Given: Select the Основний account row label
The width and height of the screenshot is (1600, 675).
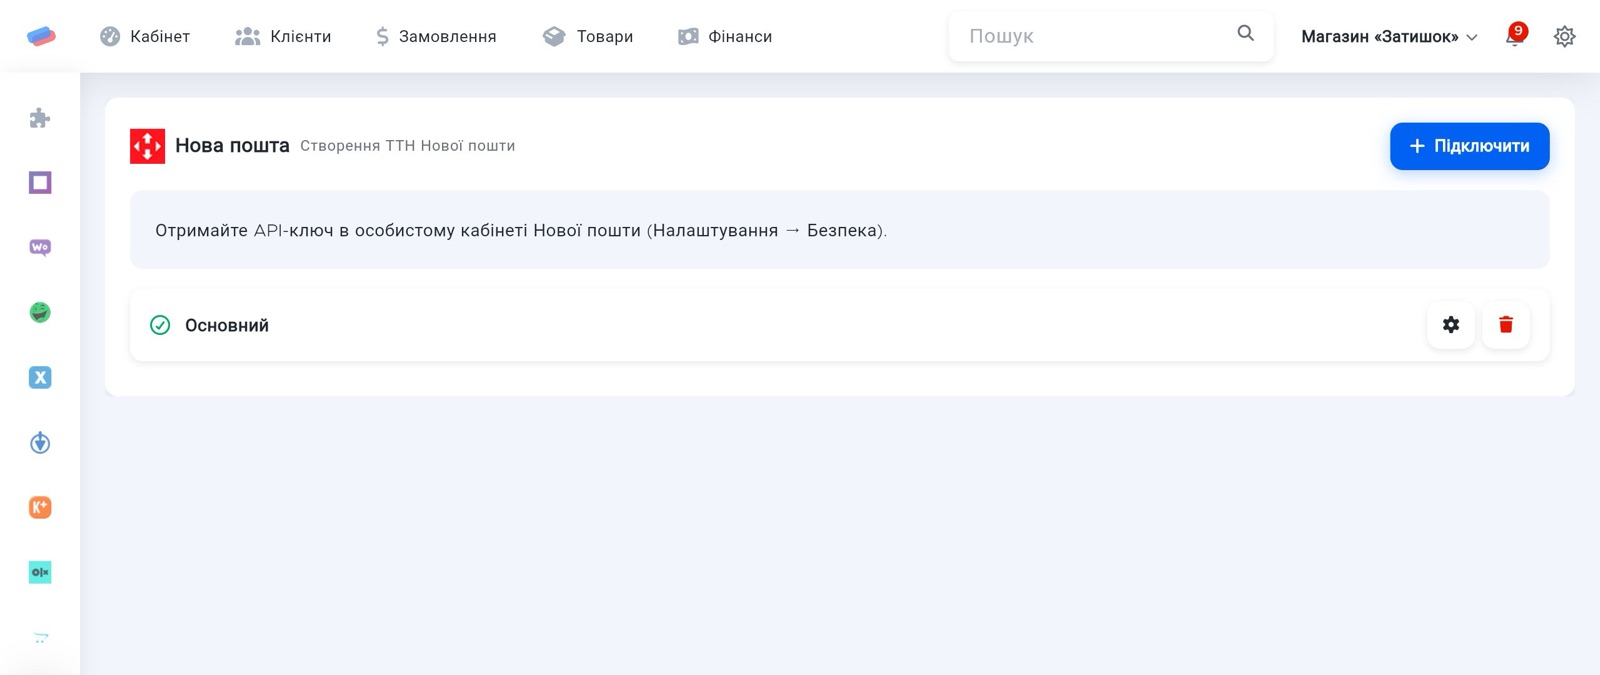Looking at the screenshot, I should [227, 325].
